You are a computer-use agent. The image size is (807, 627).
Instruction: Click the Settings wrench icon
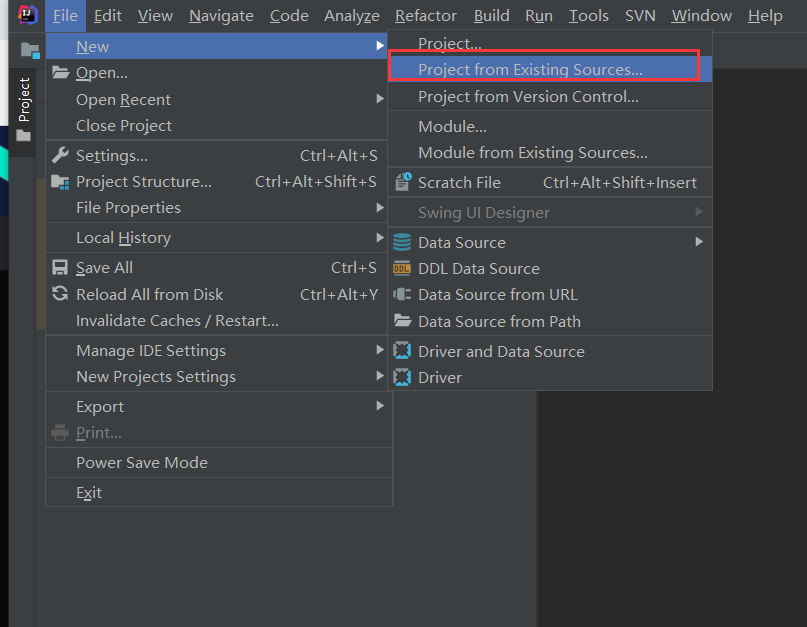60,155
